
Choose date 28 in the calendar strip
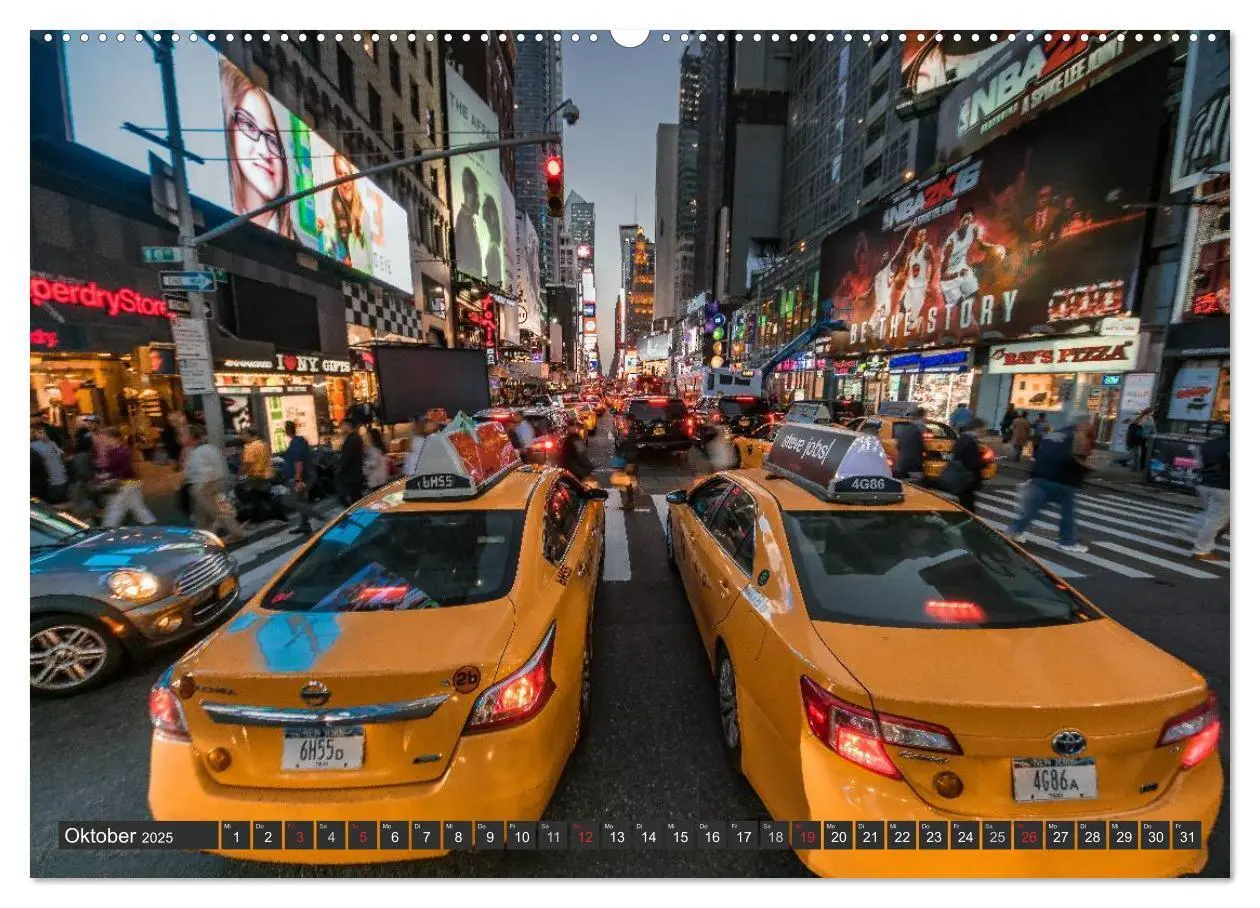pos(1092,836)
